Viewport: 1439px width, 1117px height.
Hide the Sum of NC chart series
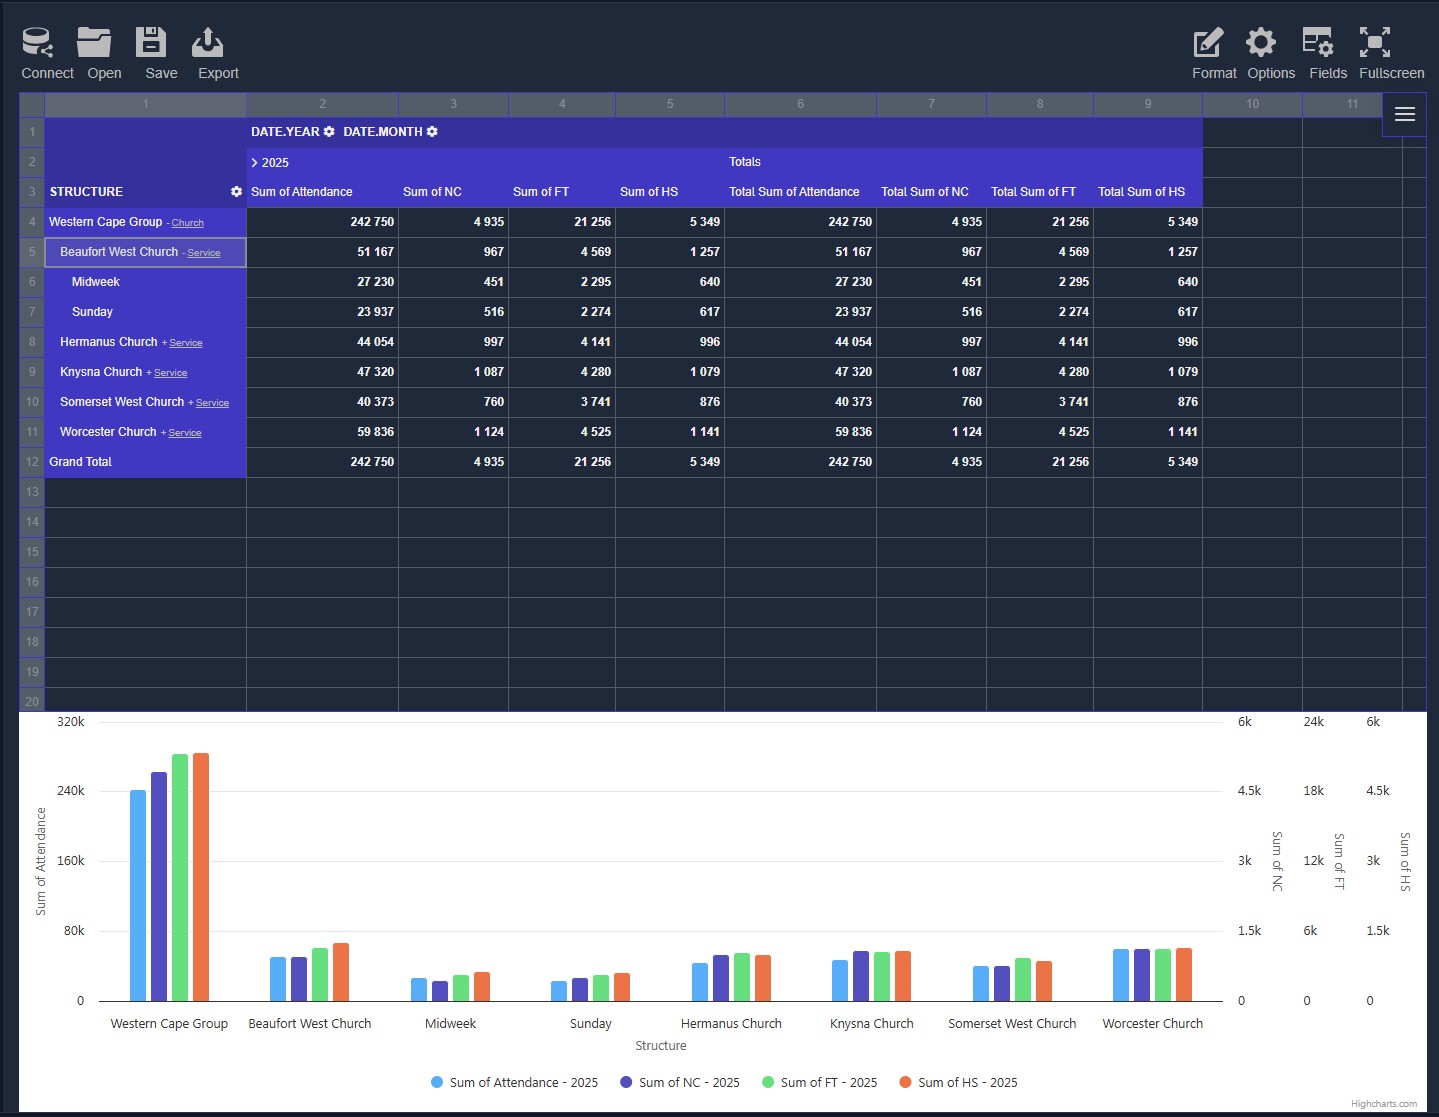pyautogui.click(x=680, y=1082)
